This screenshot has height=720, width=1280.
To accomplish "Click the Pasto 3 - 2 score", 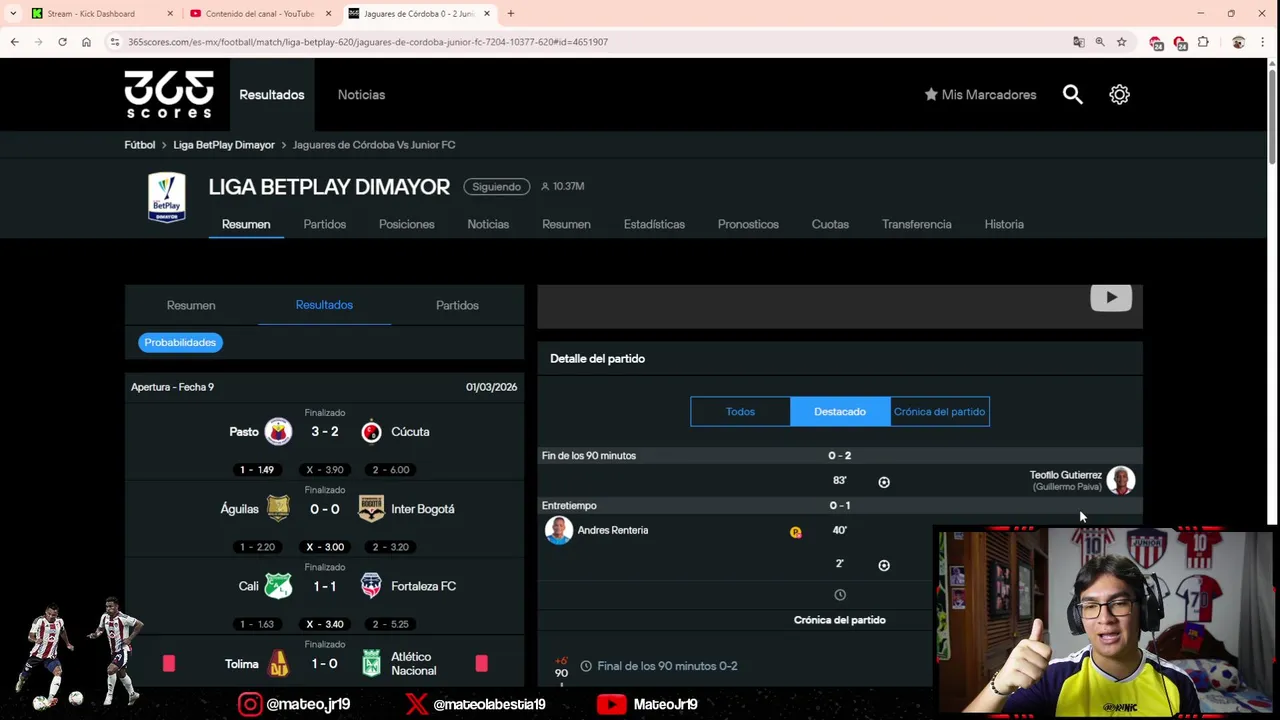I will [x=325, y=431].
